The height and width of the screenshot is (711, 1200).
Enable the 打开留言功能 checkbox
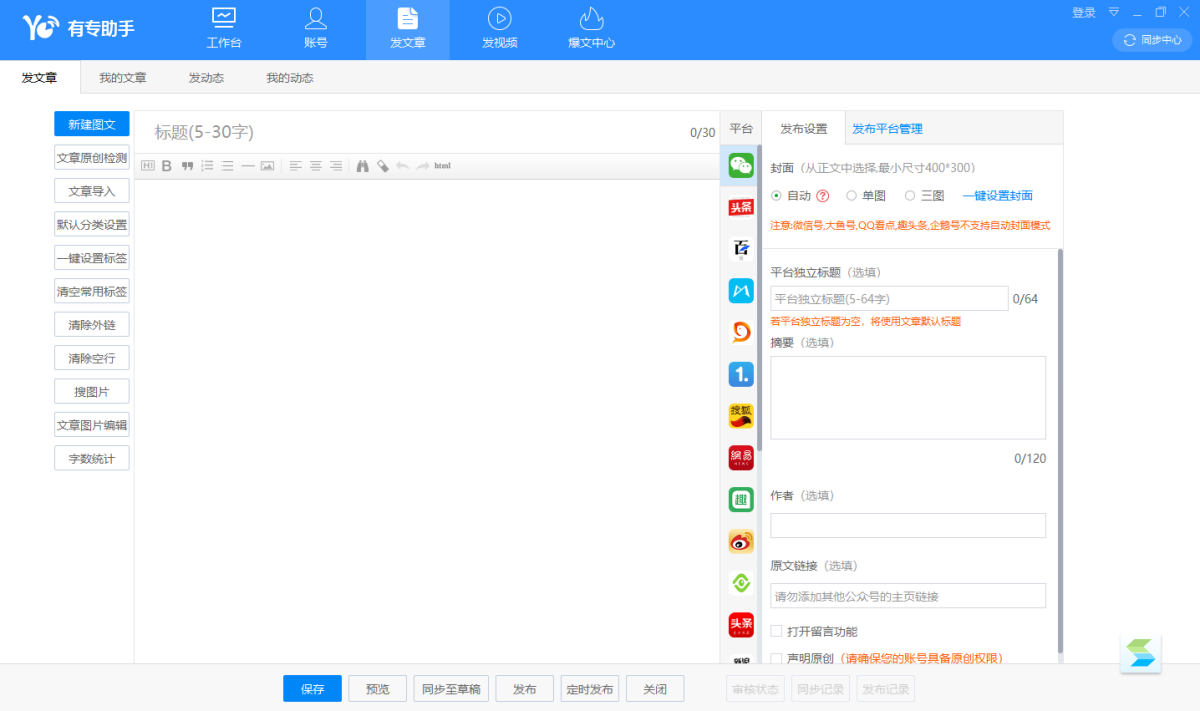[777, 631]
